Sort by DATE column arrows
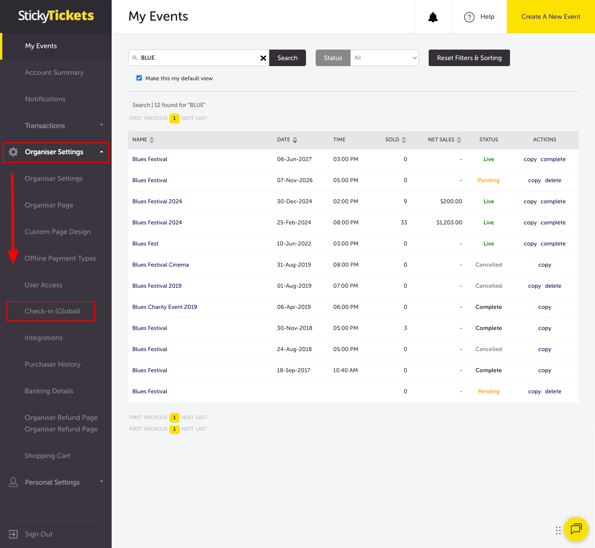This screenshot has height=548, width=595. [x=295, y=140]
